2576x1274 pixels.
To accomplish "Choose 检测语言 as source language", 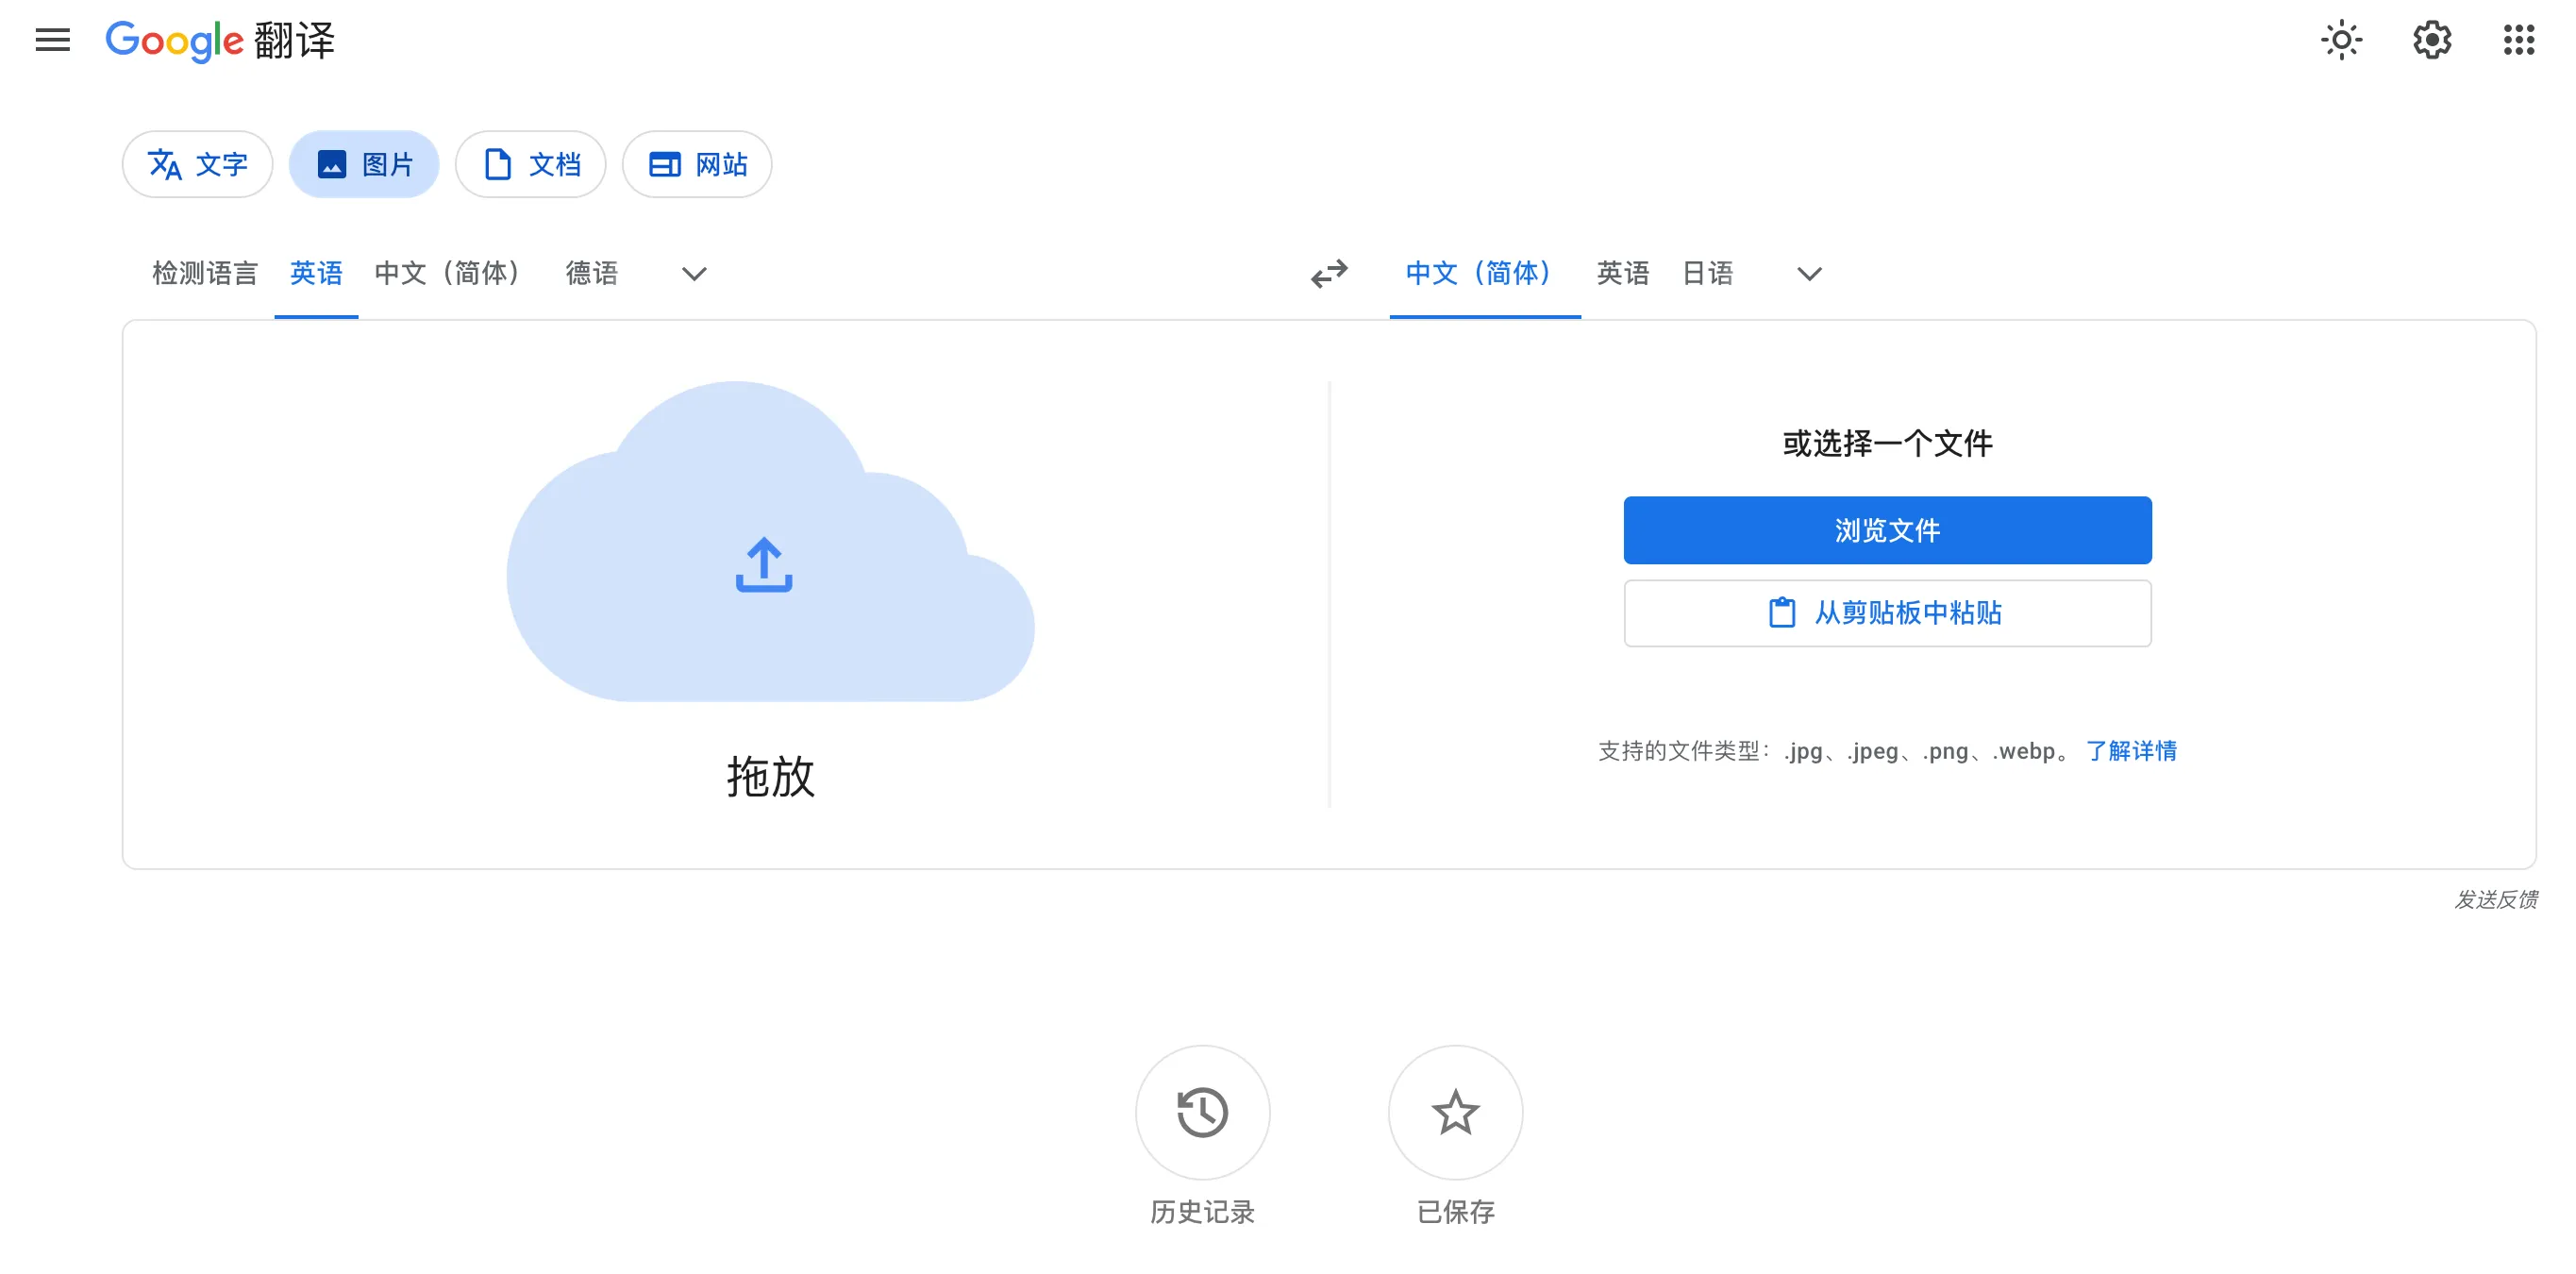I will (x=205, y=273).
